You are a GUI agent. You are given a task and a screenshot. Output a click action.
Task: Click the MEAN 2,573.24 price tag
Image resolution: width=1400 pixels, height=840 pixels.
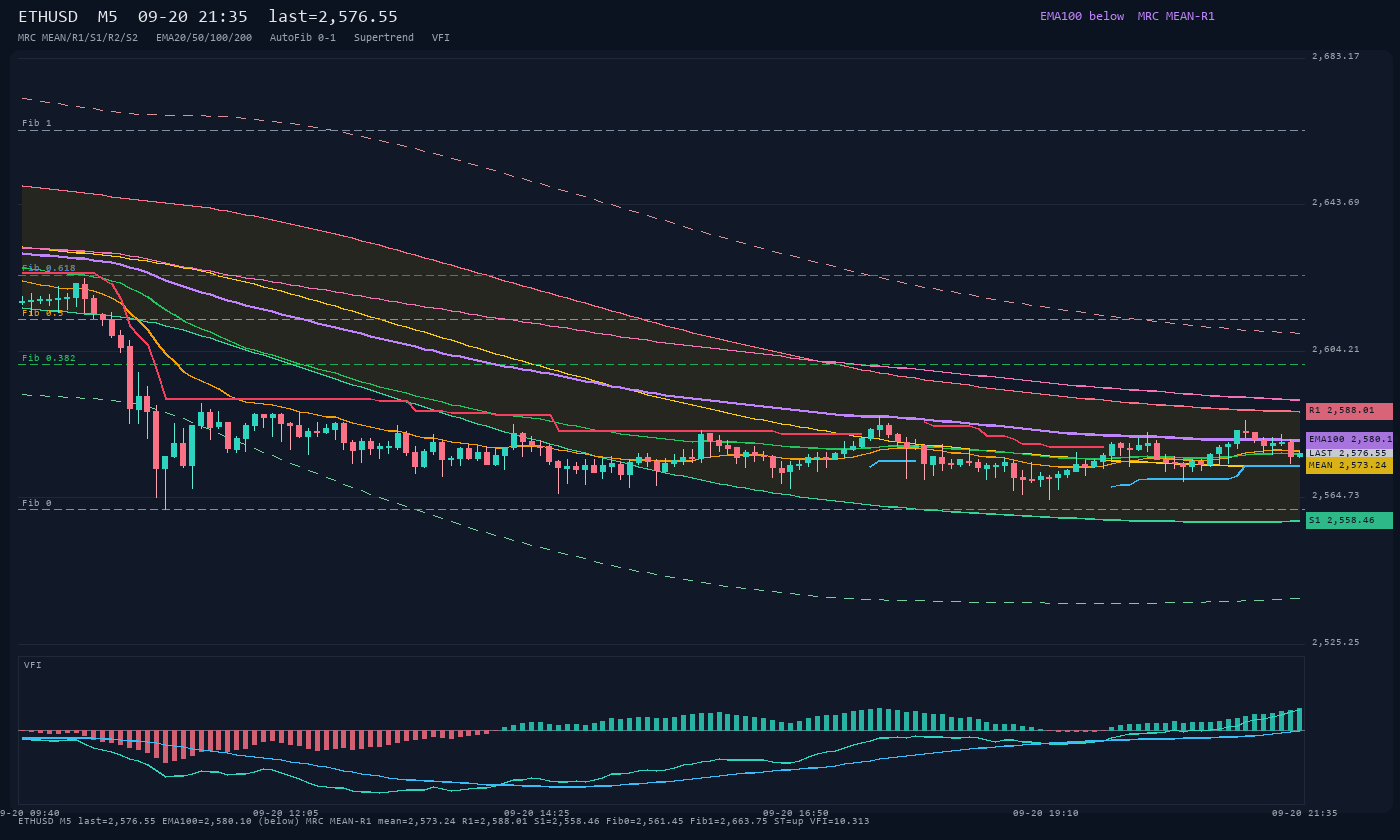tap(1349, 465)
